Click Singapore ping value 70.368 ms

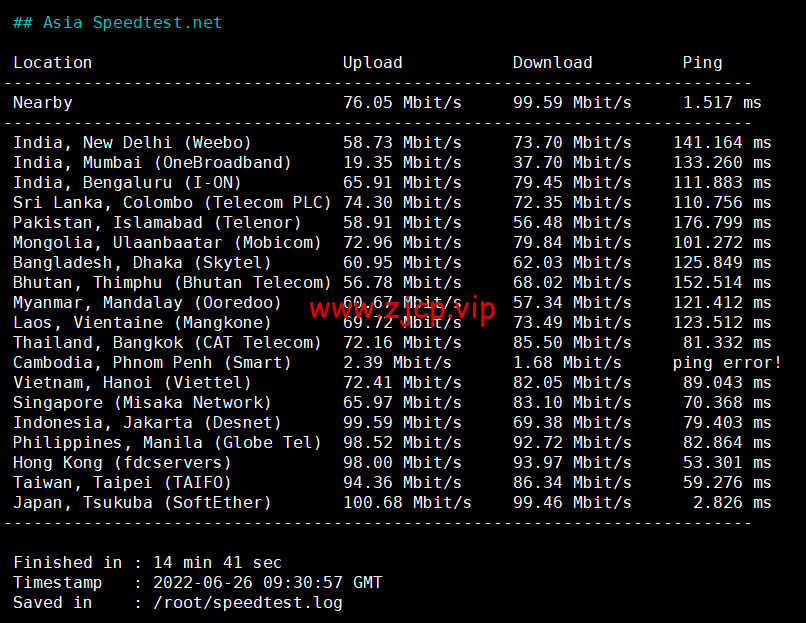pyautogui.click(x=727, y=403)
